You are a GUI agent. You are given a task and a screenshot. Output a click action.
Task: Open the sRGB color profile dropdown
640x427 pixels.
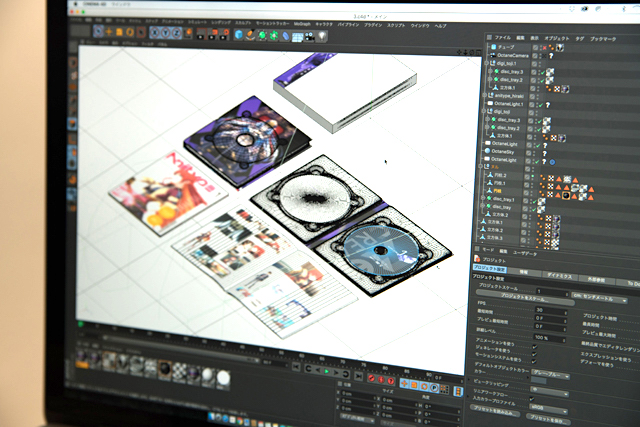tap(547, 408)
